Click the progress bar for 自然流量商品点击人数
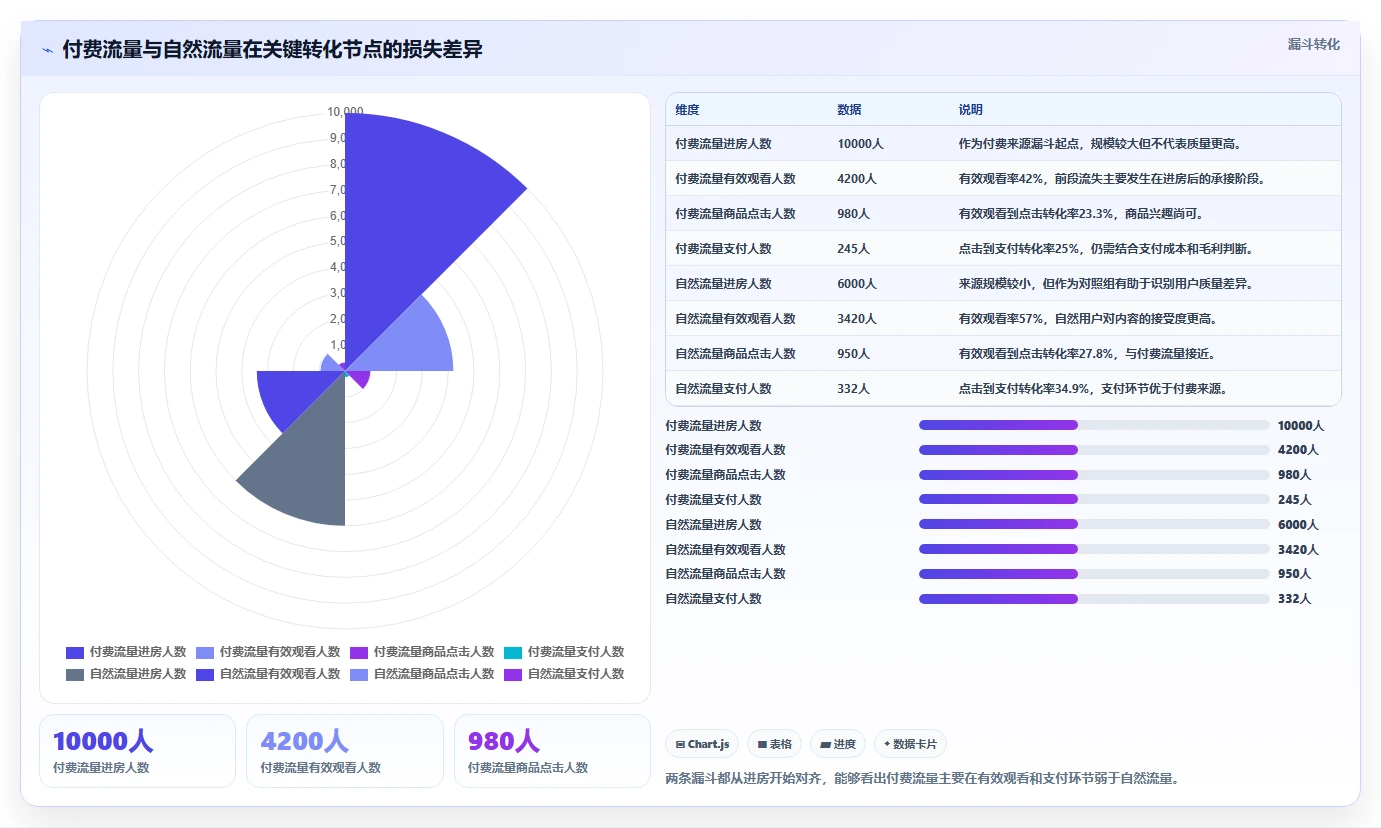The image size is (1381, 828). pos(1094,574)
